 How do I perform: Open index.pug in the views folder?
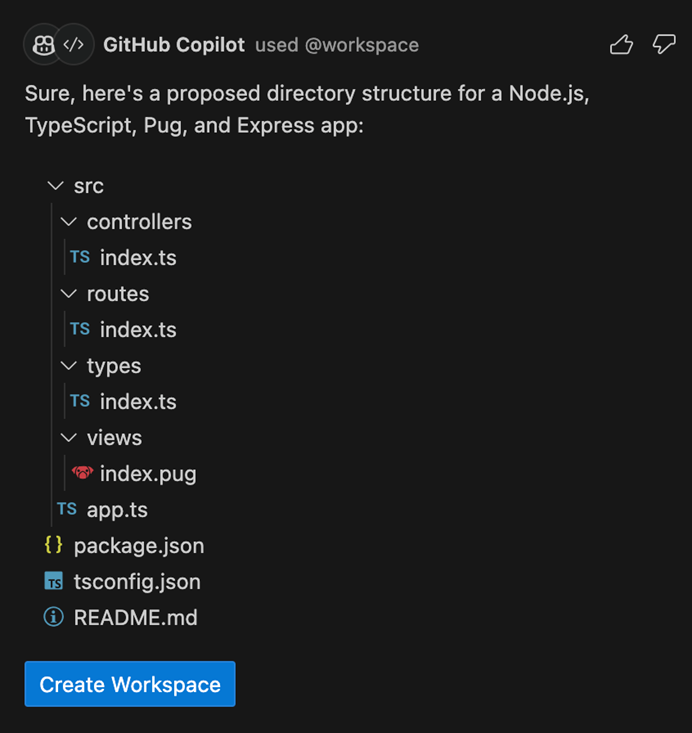tap(148, 474)
